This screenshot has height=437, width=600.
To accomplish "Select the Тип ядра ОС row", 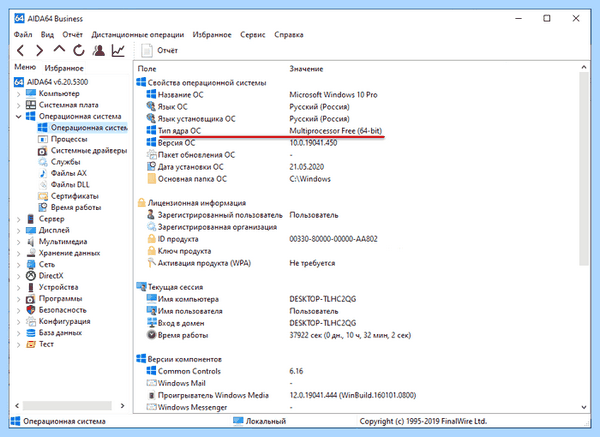I will pos(264,131).
